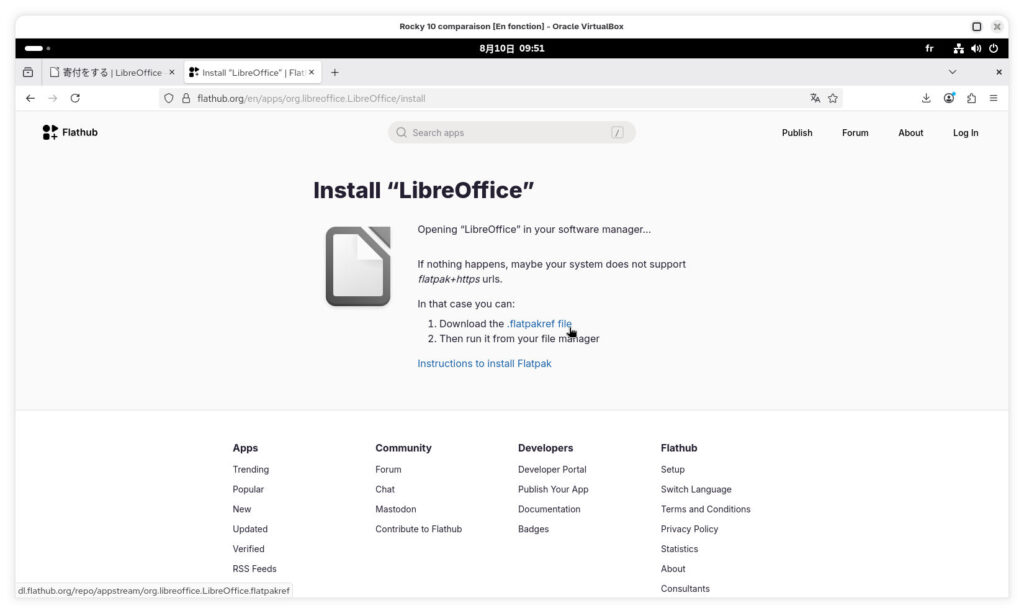1024x613 pixels.
Task: Click the volume speaker icon in top bar
Action: 976,48
